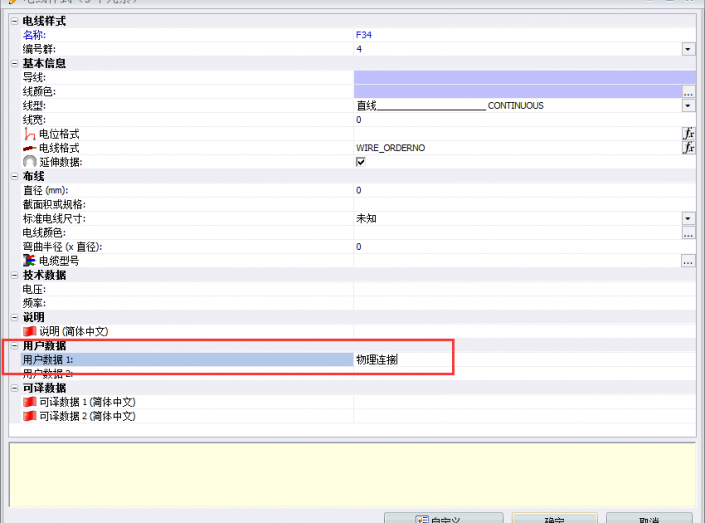Open formula editor for 电线格式 row
The height and width of the screenshot is (523, 705).
(x=688, y=148)
